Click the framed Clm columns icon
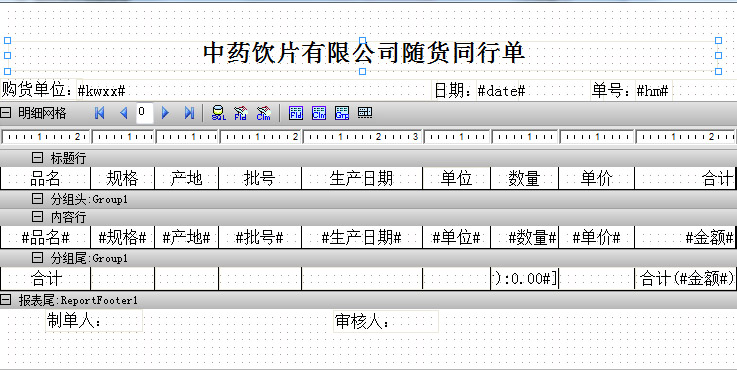The height and width of the screenshot is (370, 737). (319, 113)
